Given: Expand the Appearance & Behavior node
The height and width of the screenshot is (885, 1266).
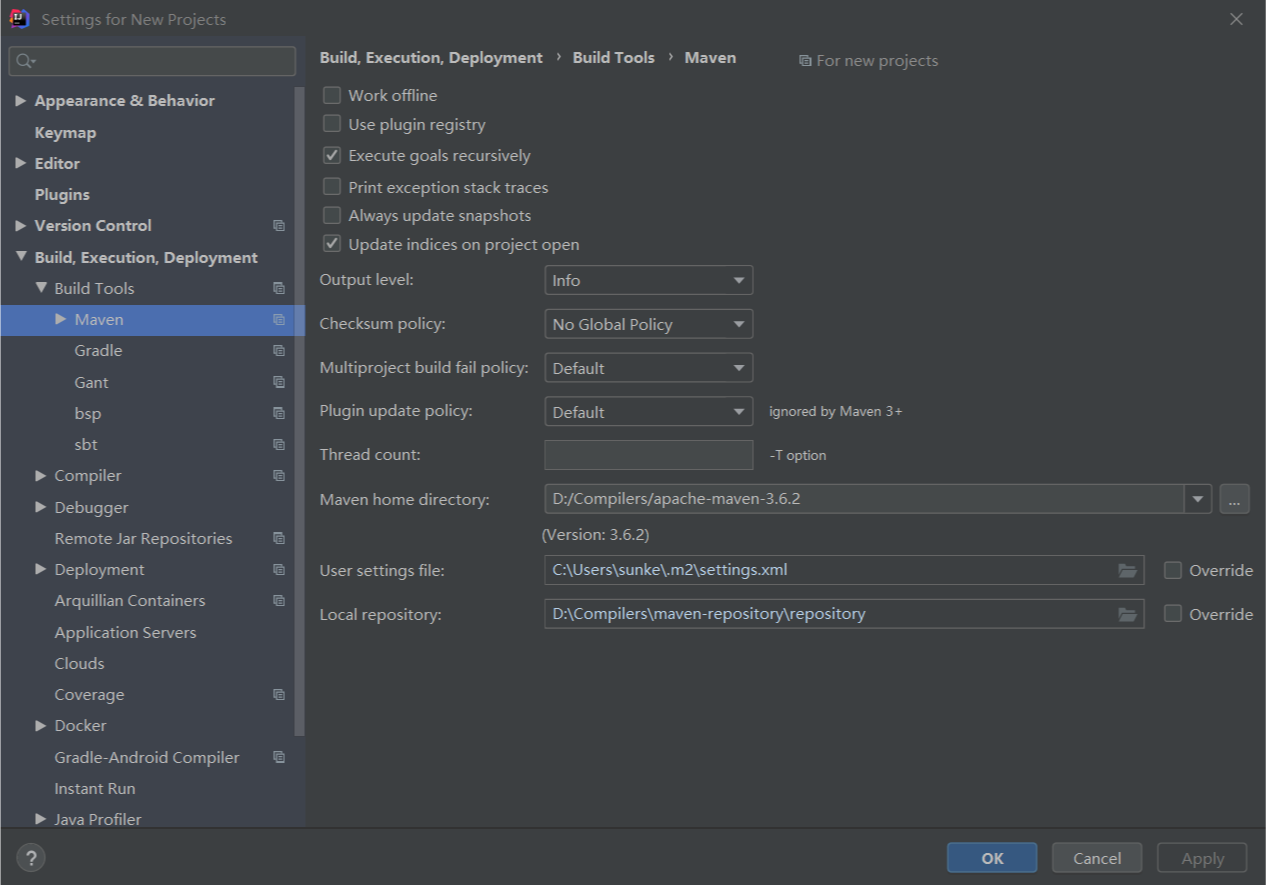Looking at the screenshot, I should click(x=20, y=100).
